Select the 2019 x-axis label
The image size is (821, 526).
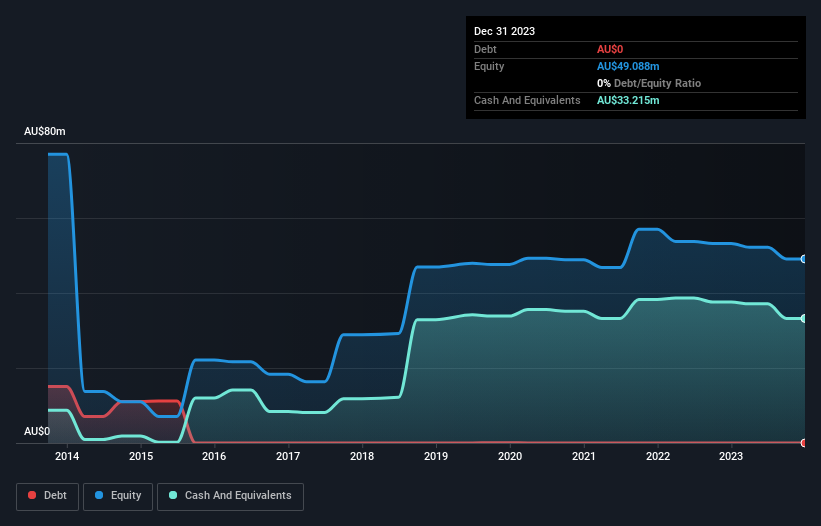click(436, 456)
